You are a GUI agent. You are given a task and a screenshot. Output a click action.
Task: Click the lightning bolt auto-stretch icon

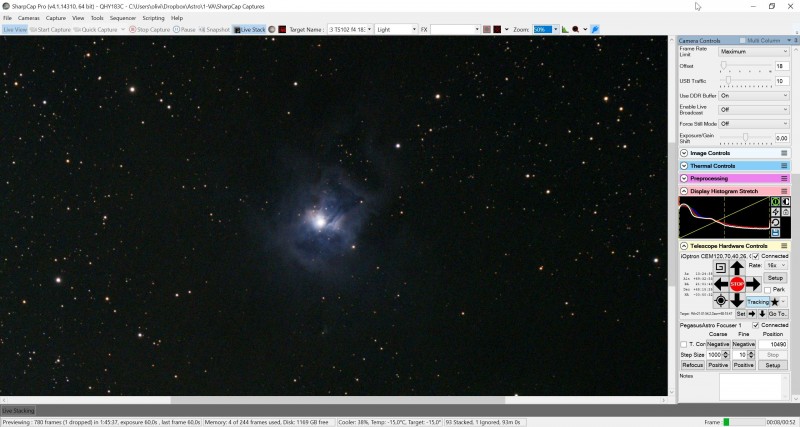[775, 212]
